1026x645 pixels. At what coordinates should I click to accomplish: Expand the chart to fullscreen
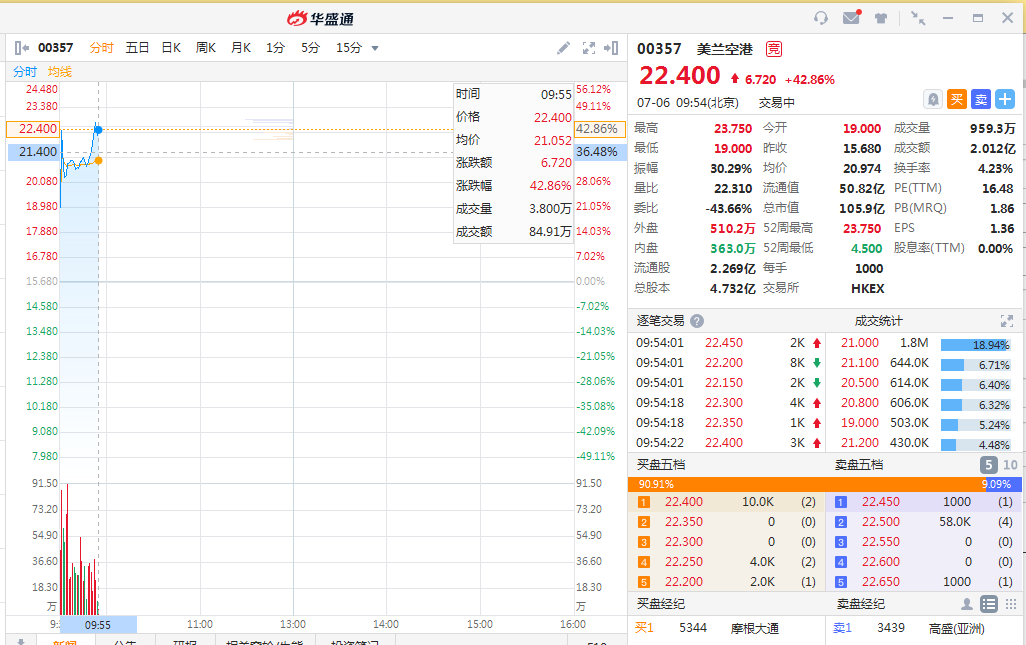point(589,48)
